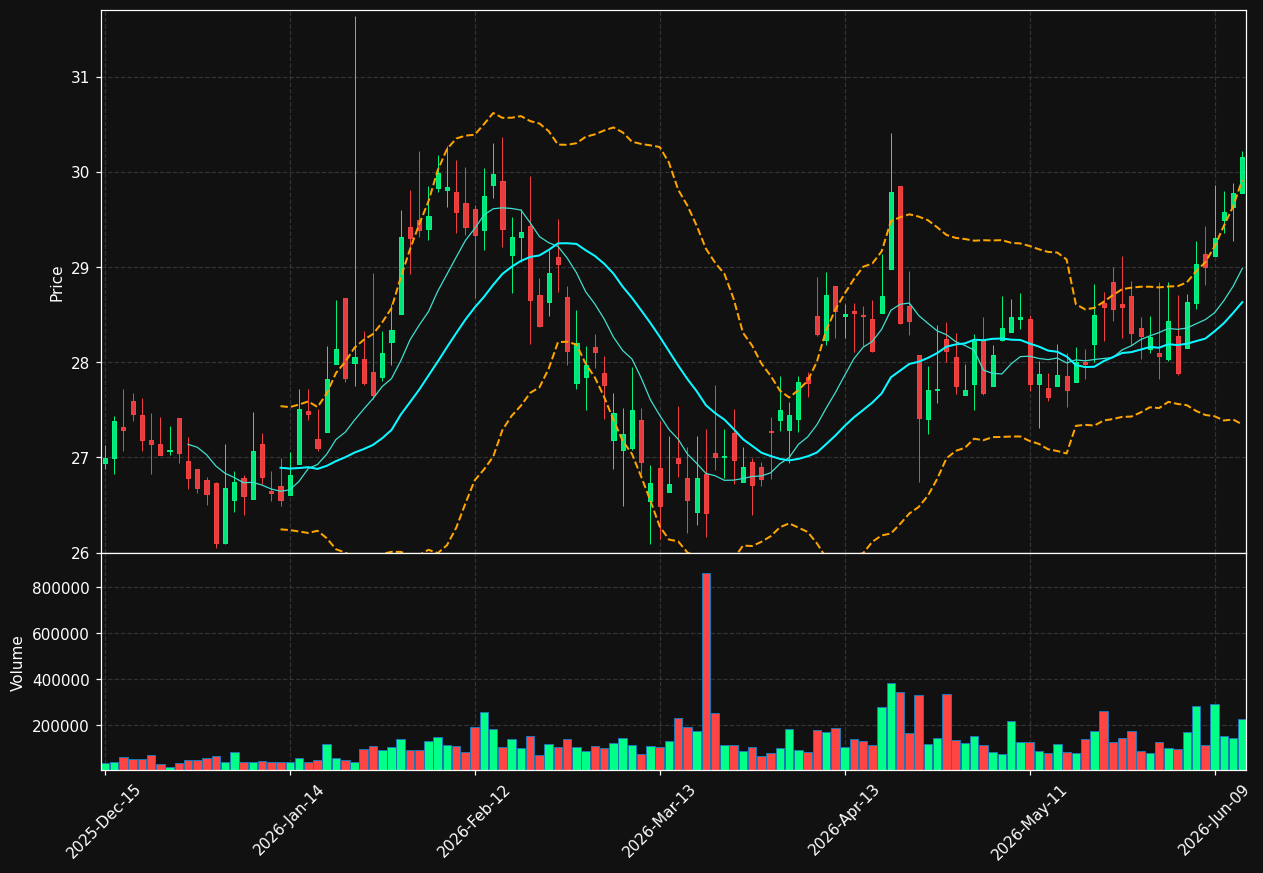The width and height of the screenshot is (1263, 873).
Task: Click the tallest volume bar exceeding 800000
Action: tap(706, 671)
